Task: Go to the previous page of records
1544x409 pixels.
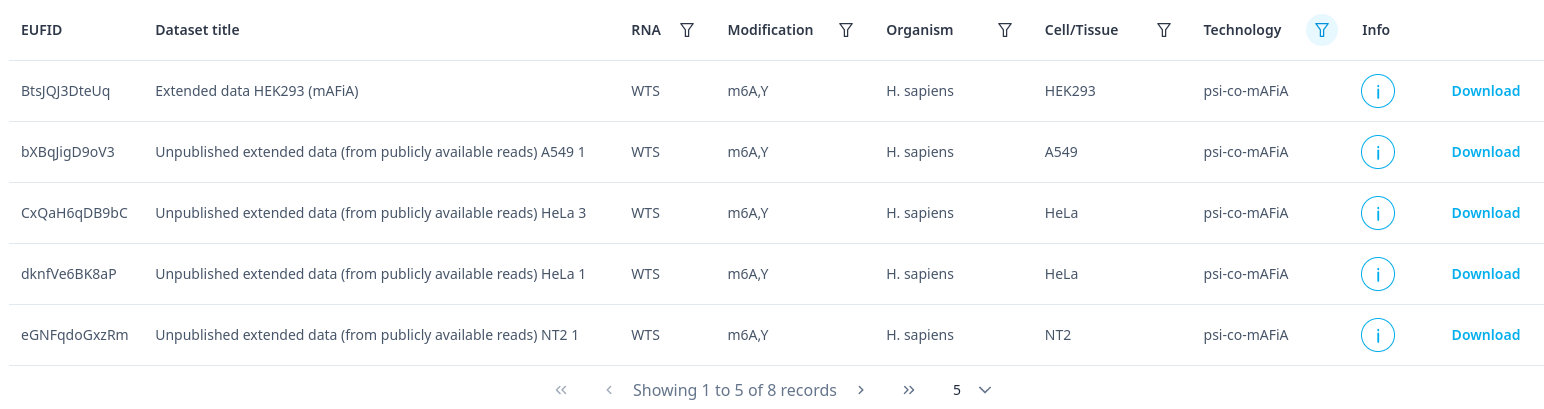Action: [609, 390]
